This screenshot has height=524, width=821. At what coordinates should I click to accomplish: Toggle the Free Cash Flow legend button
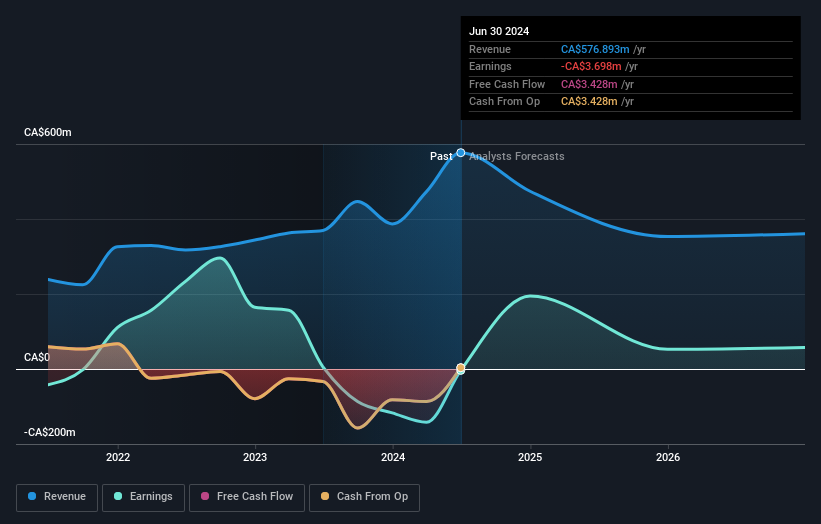tap(247, 497)
